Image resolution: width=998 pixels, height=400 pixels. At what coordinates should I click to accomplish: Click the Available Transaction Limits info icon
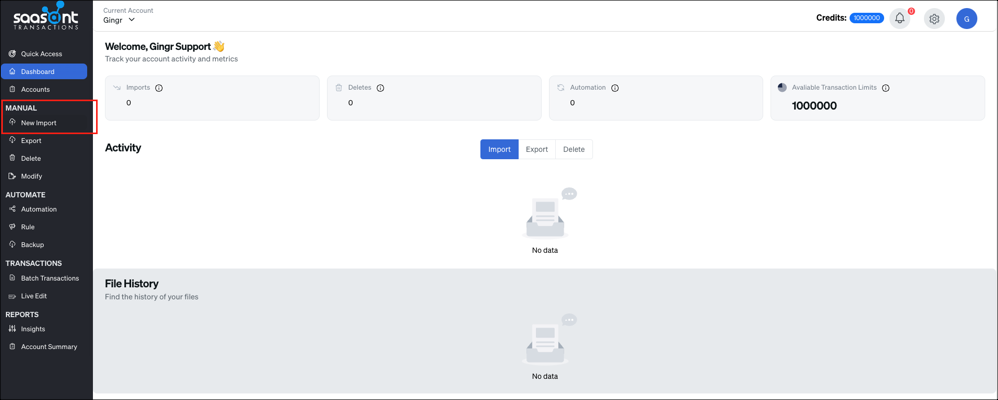[885, 88]
